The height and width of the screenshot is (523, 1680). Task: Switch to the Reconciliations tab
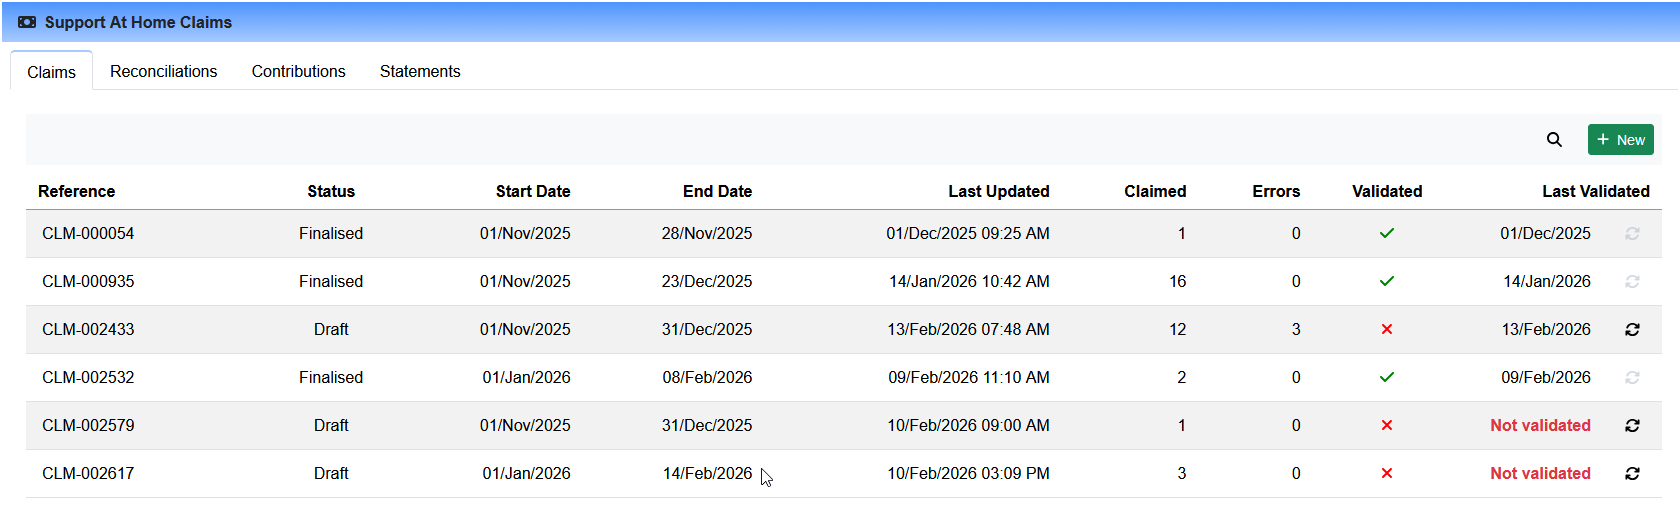[163, 72]
